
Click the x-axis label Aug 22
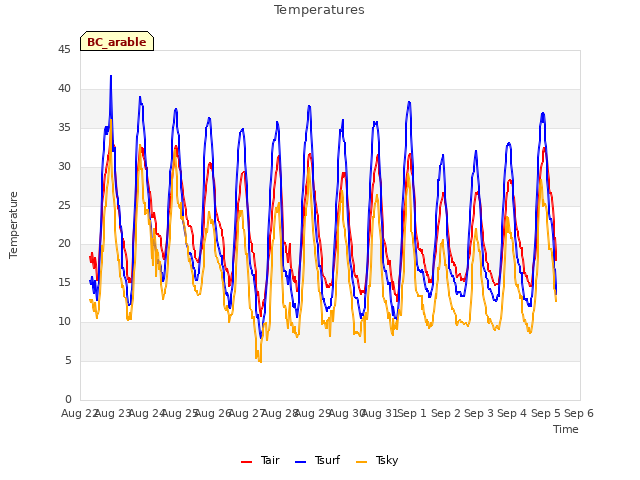[x=79, y=413]
